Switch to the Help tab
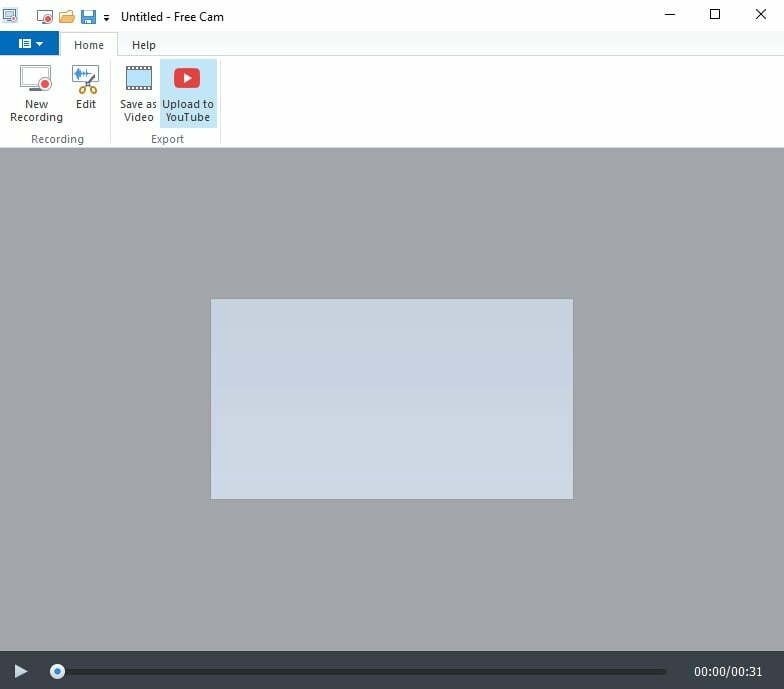Image resolution: width=784 pixels, height=689 pixels. click(x=144, y=45)
